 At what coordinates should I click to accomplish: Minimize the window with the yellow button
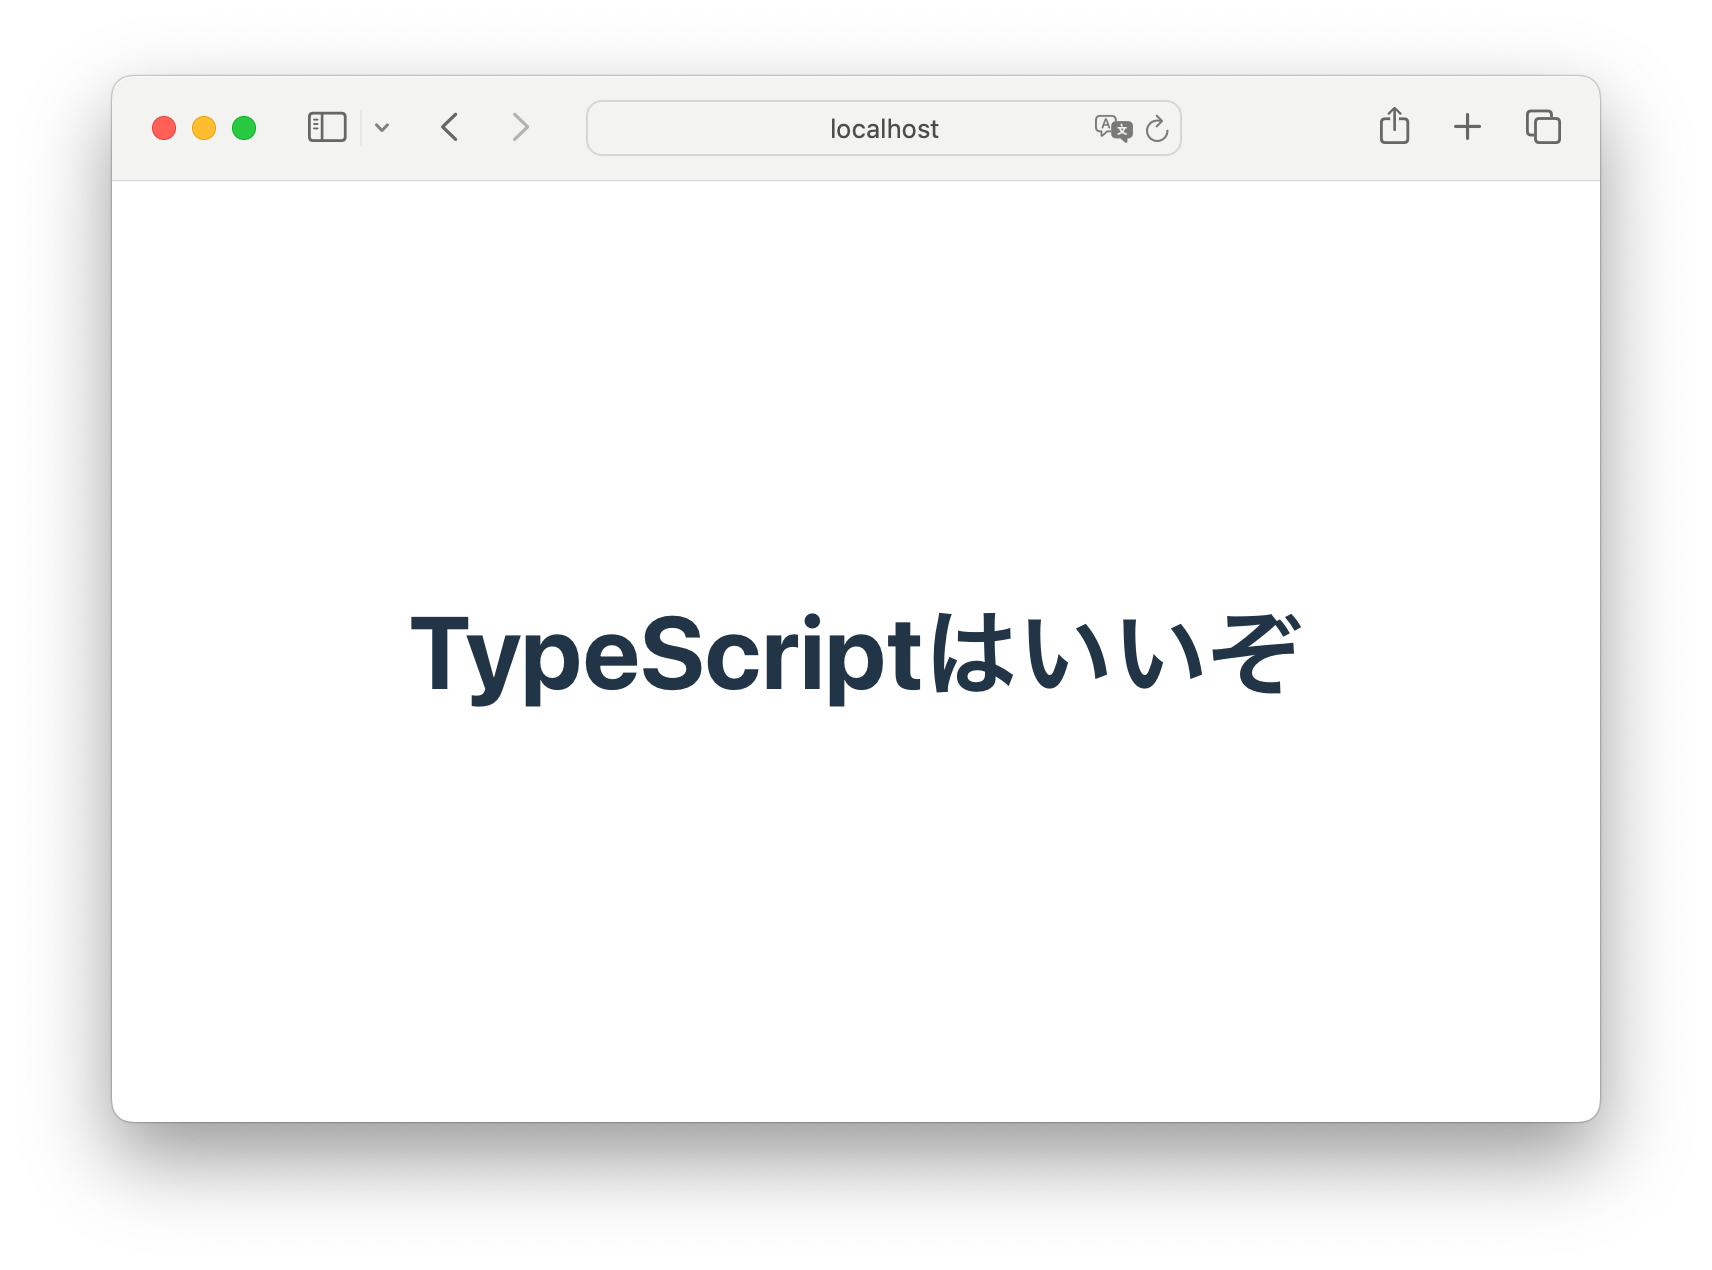[203, 127]
